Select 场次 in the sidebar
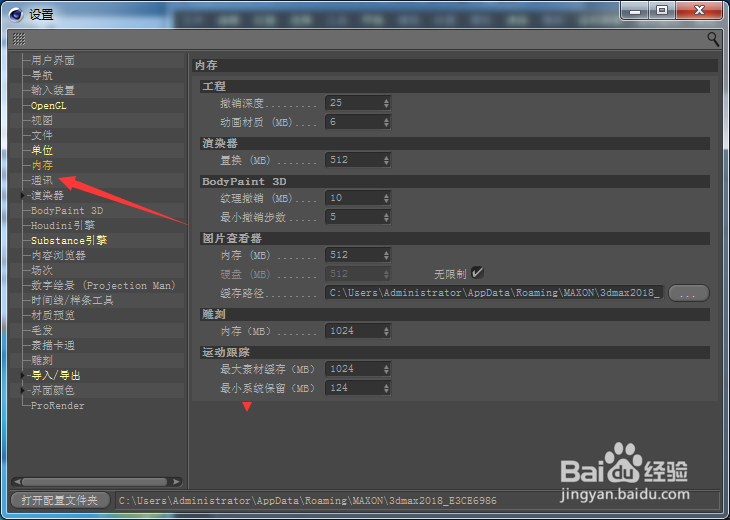The height and width of the screenshot is (520, 730). coord(42,270)
